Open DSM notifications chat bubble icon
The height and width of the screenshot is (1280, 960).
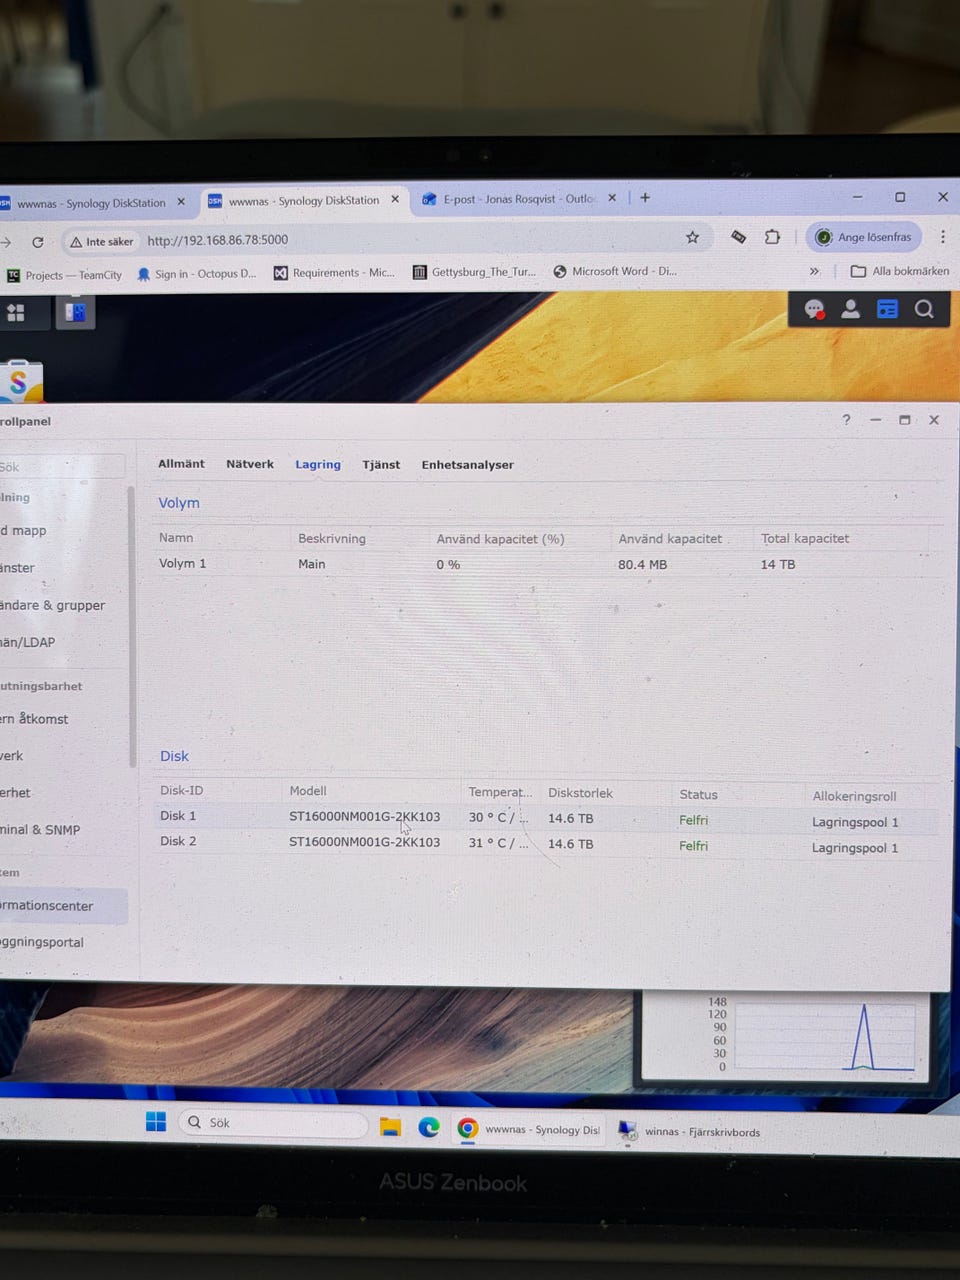tap(814, 310)
